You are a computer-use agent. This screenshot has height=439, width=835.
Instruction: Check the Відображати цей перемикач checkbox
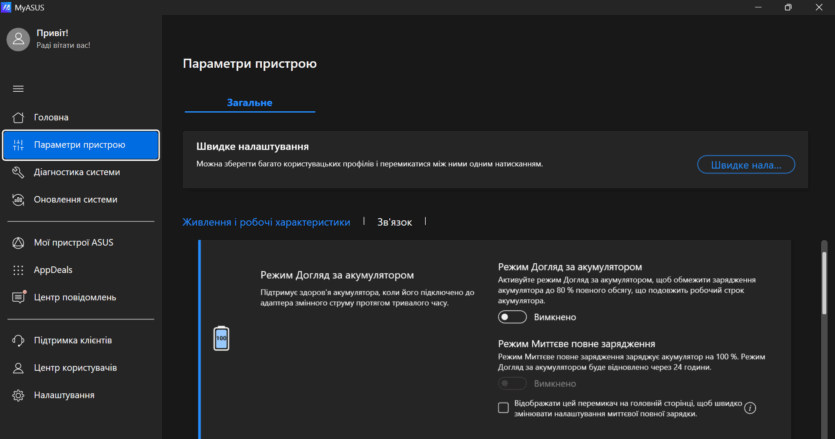point(503,408)
